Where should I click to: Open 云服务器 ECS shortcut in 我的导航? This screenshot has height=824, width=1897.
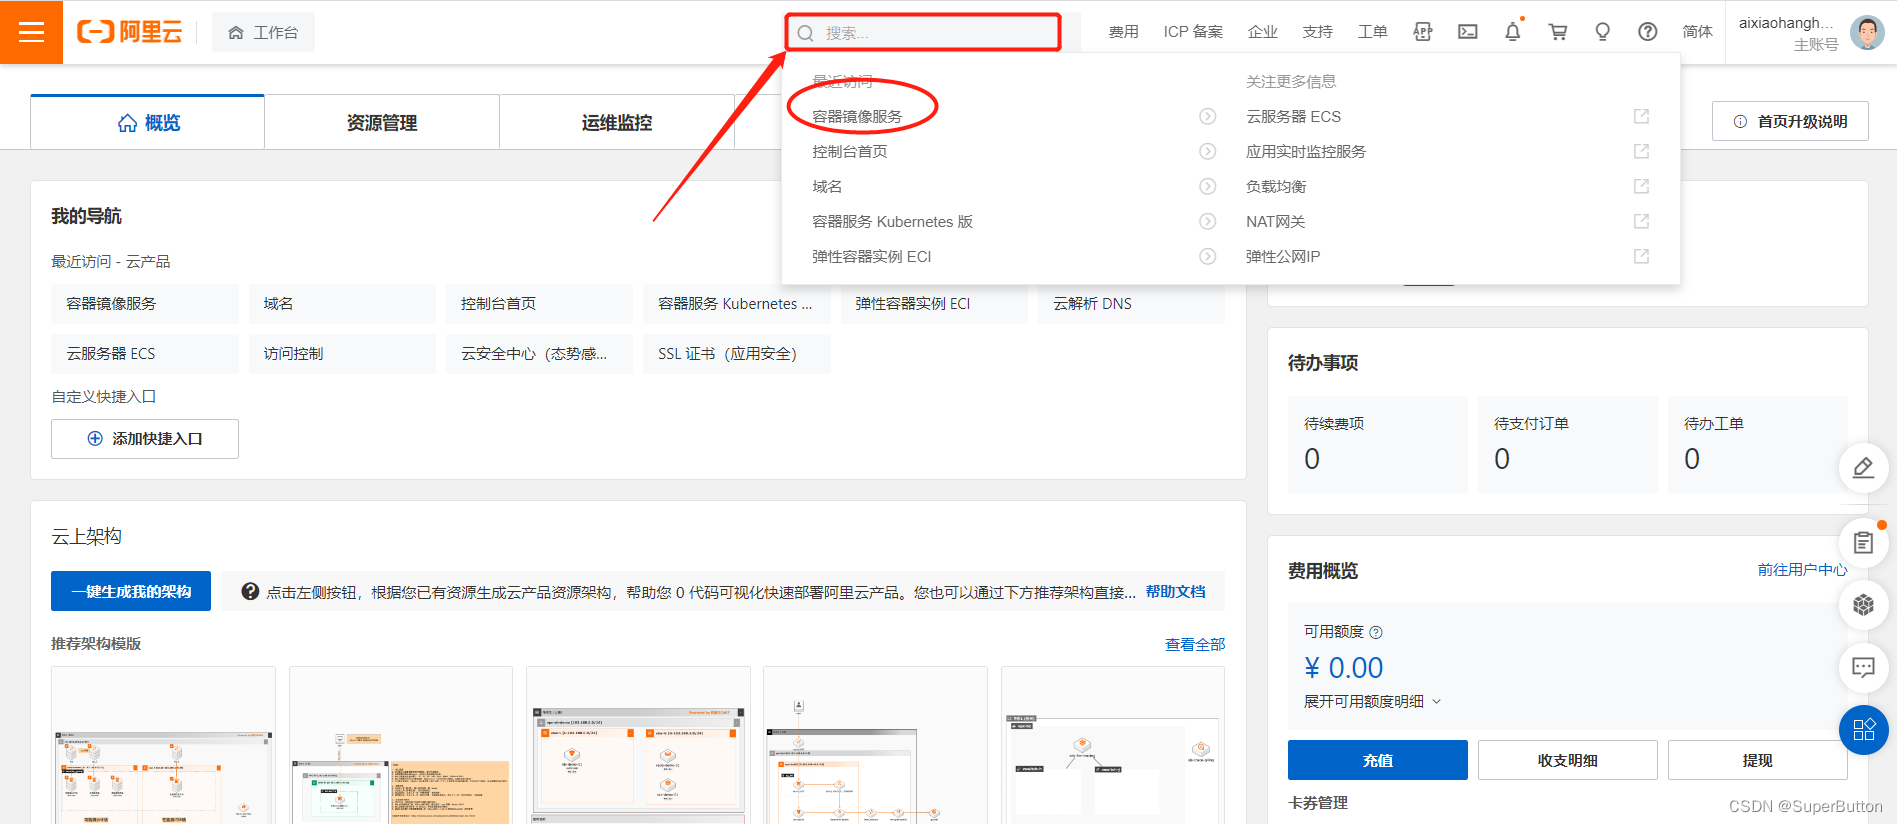[145, 354]
